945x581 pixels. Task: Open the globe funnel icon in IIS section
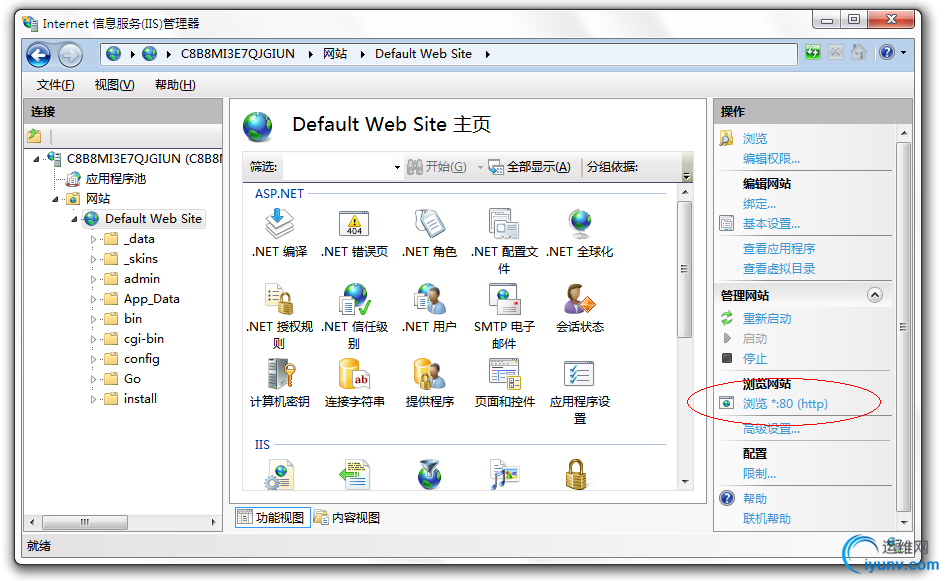pyautogui.click(x=429, y=474)
